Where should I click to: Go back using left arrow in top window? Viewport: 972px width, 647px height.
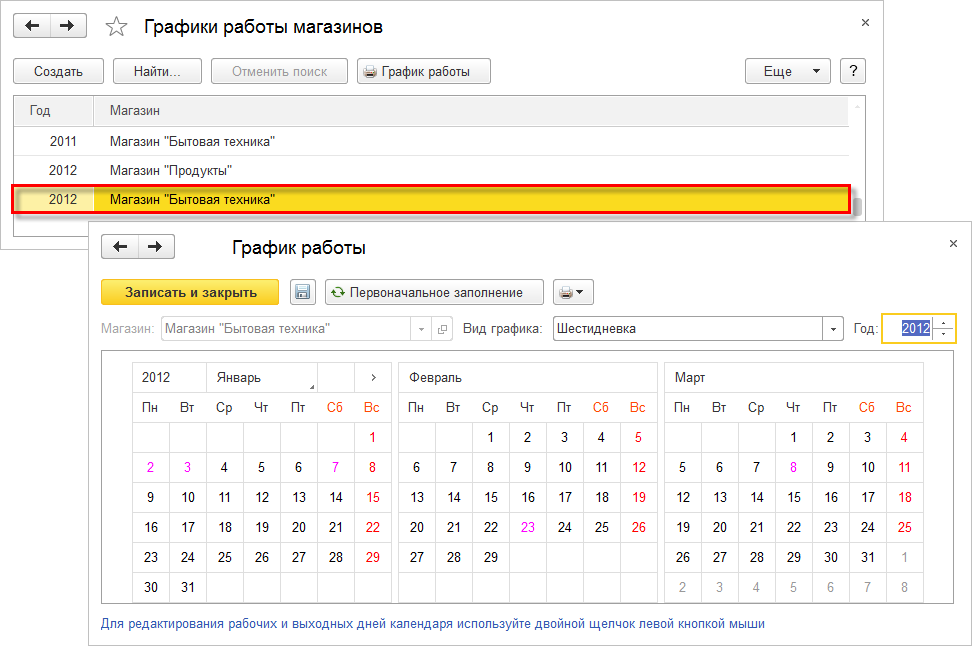coord(32,26)
